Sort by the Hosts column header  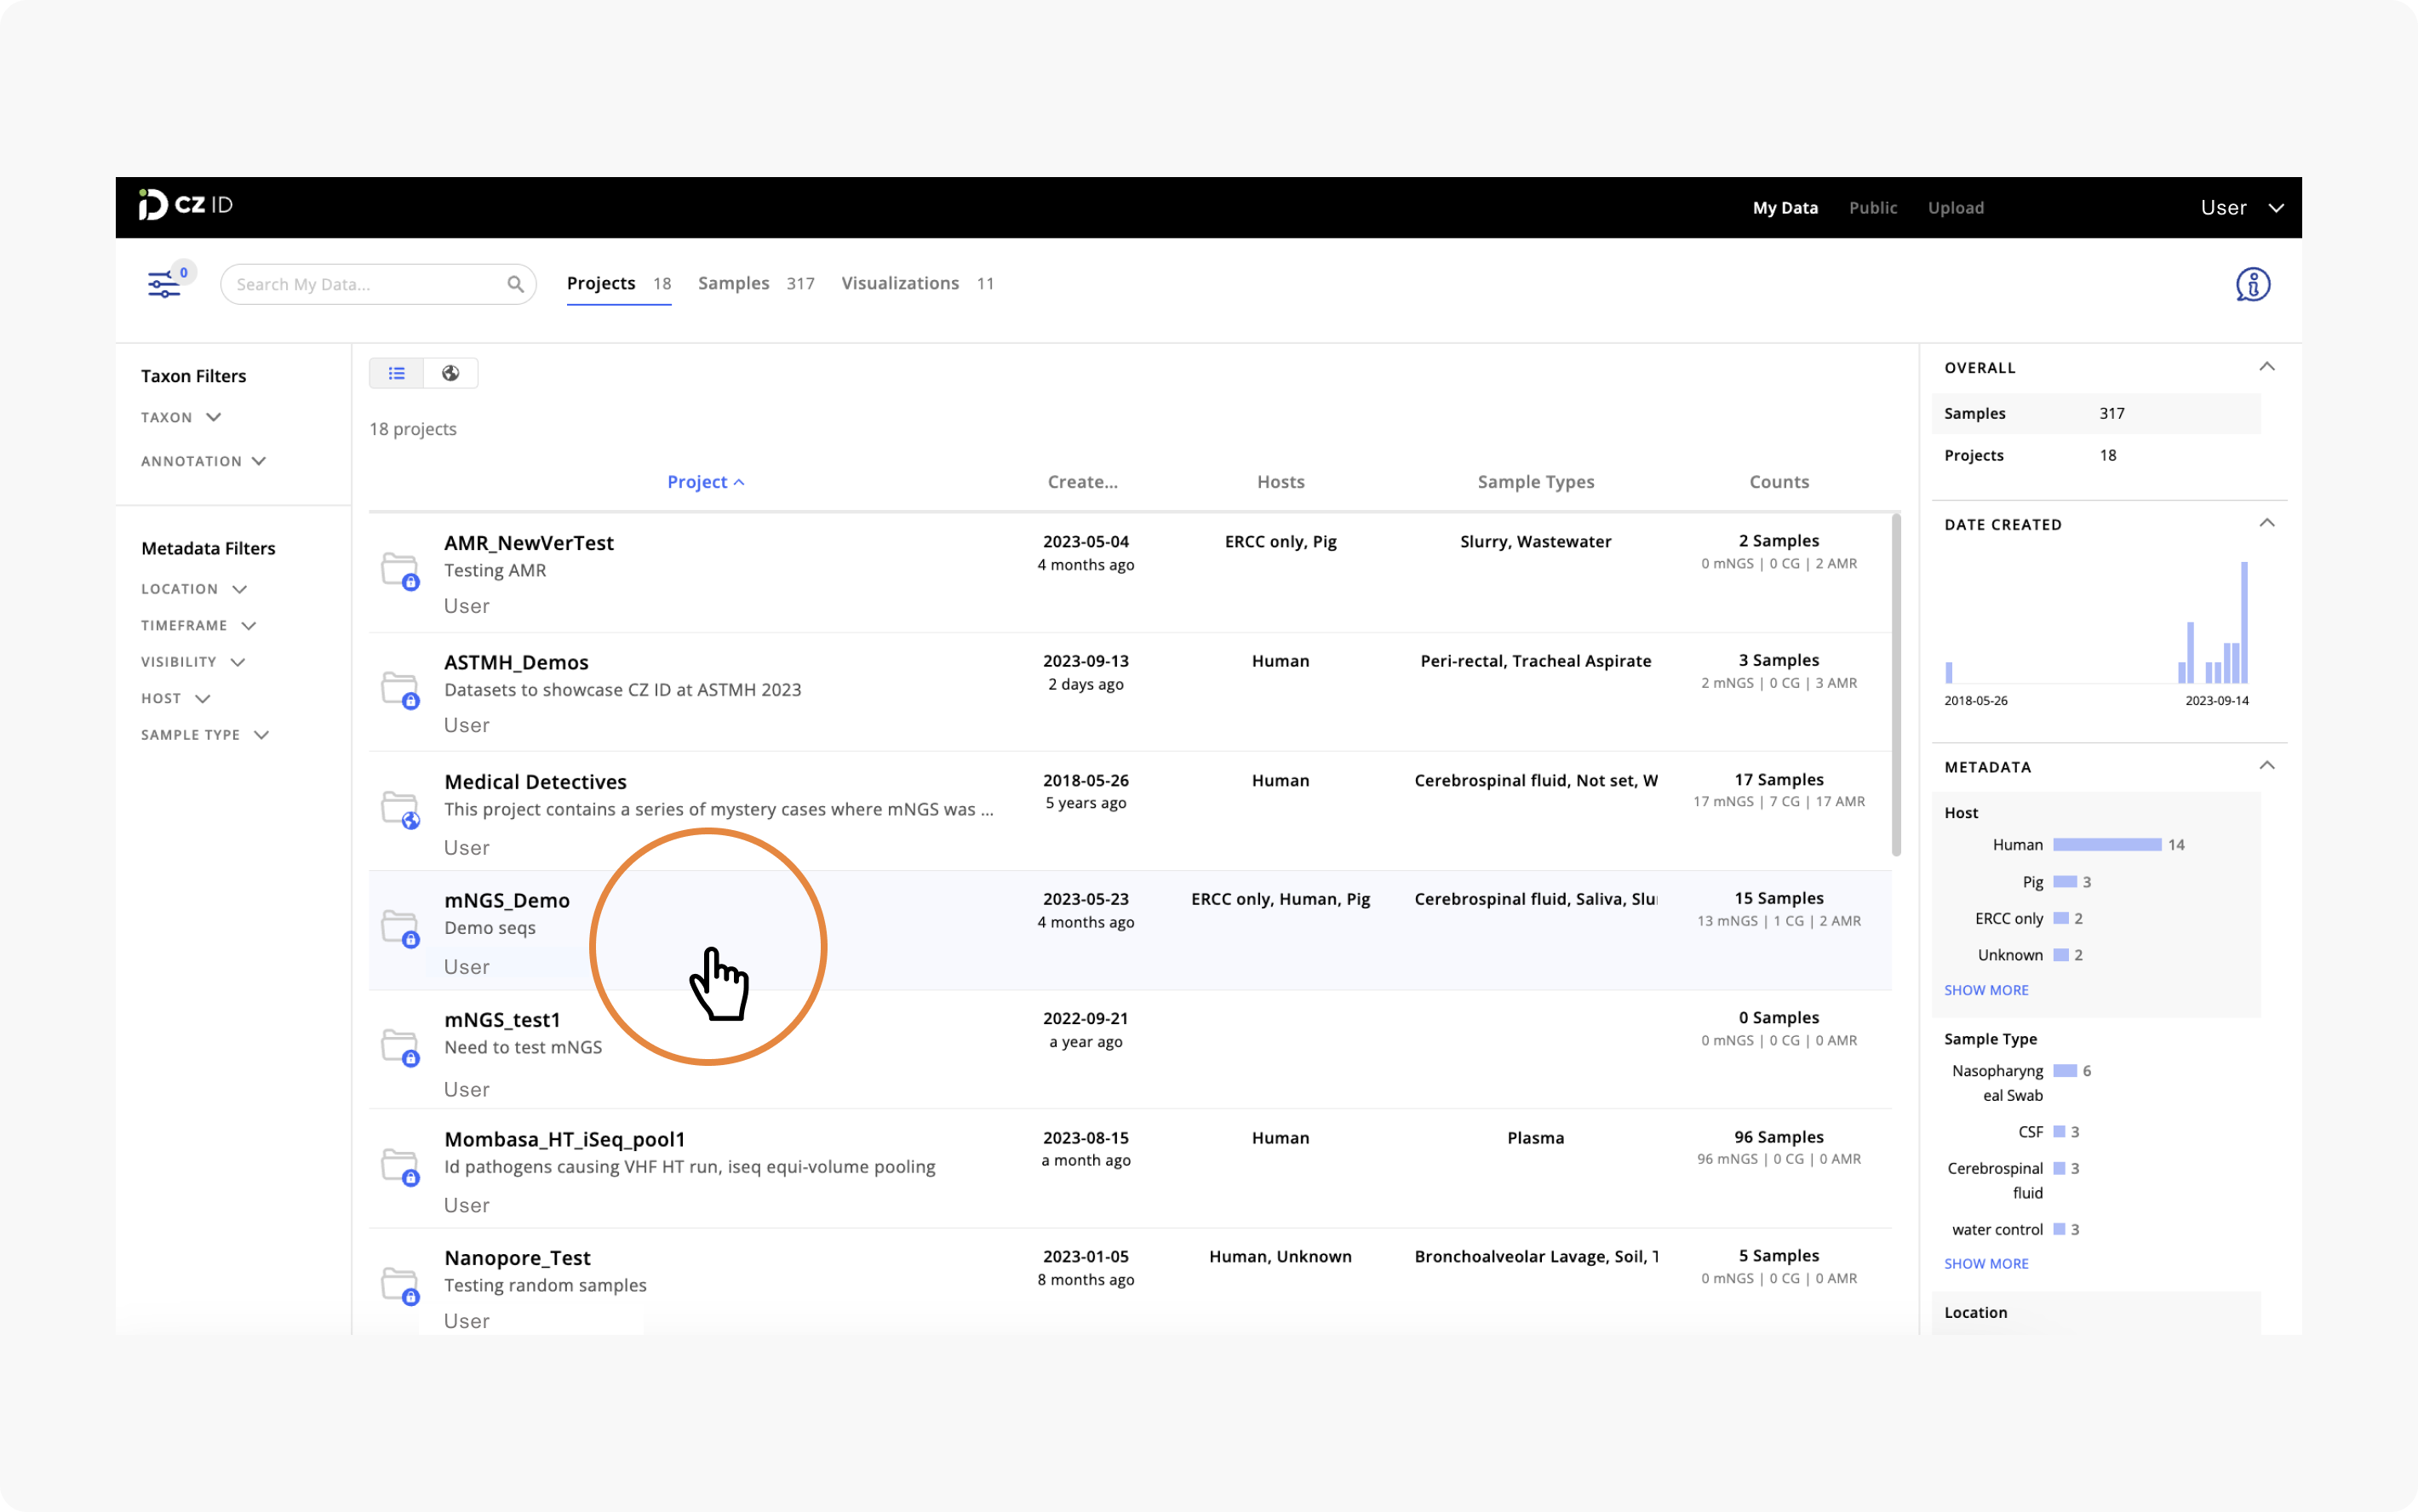tap(1280, 482)
